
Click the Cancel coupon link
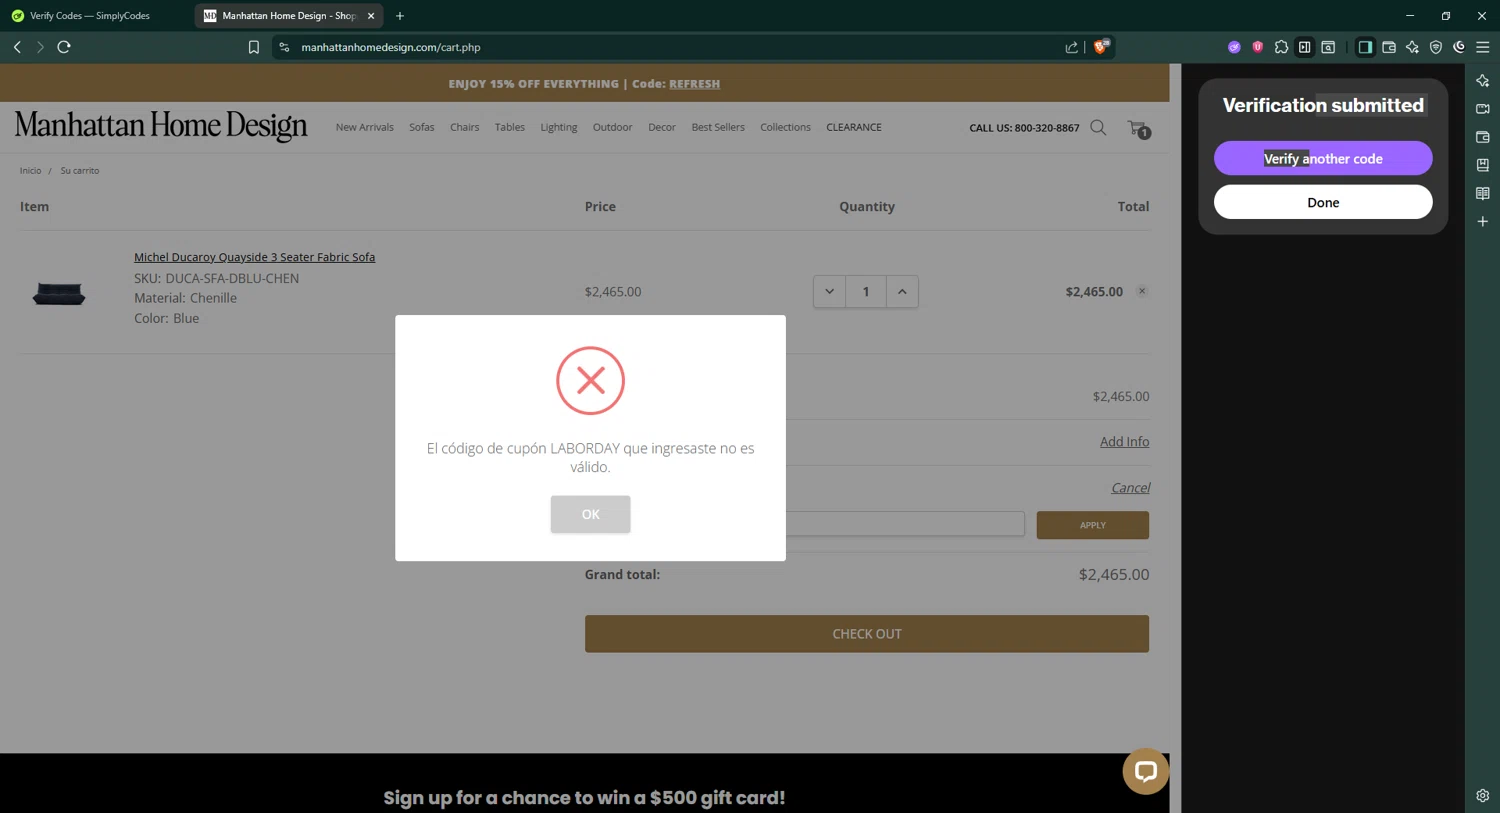(x=1130, y=488)
